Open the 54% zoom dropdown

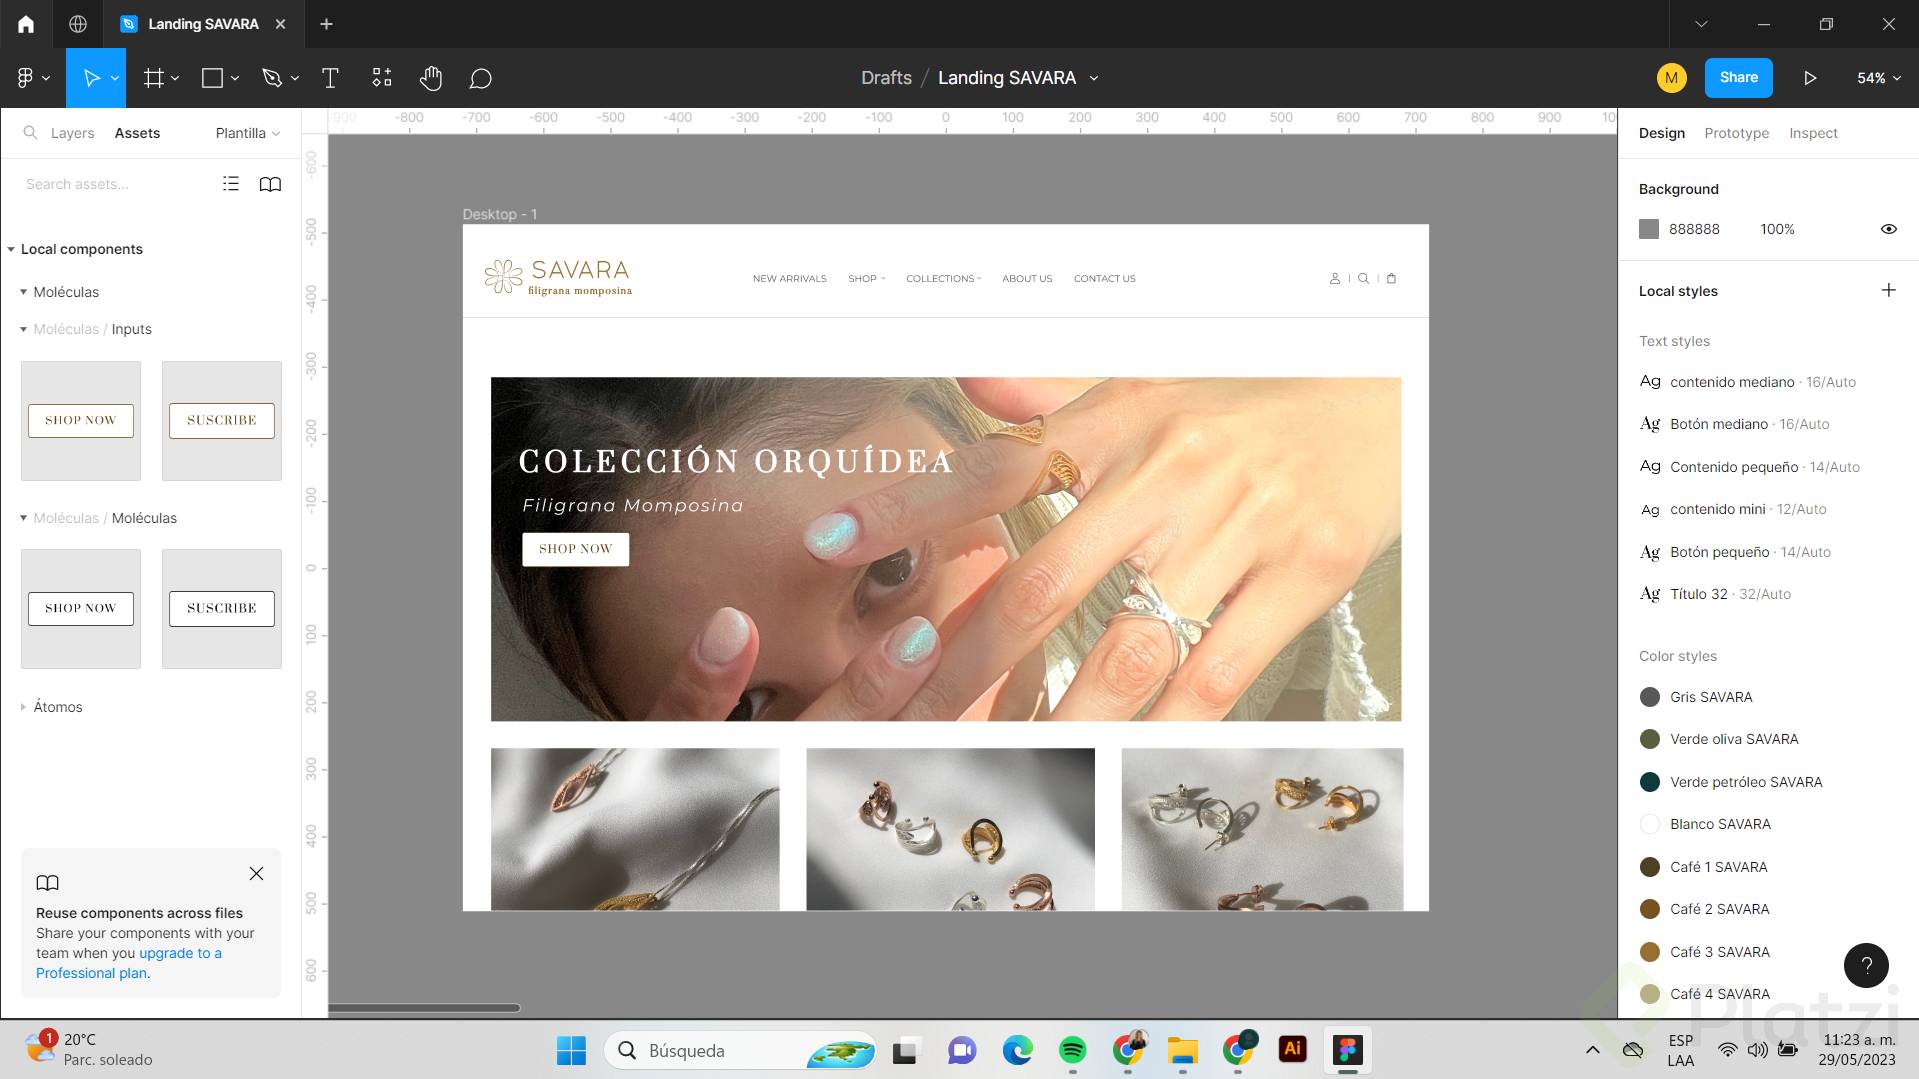(x=1879, y=78)
